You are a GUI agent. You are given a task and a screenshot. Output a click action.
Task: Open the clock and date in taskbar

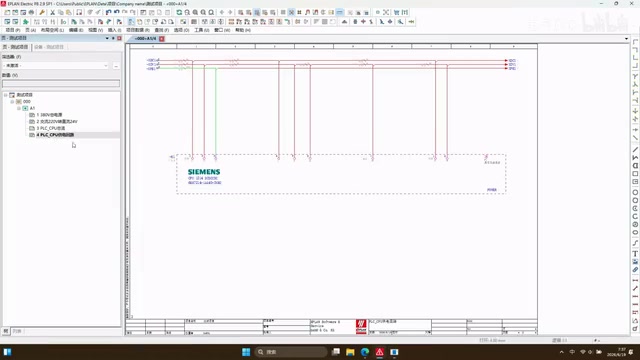[x=616, y=352]
